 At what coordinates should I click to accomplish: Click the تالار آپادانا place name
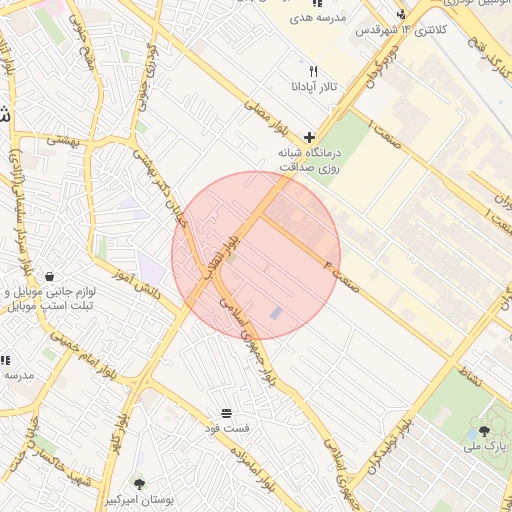[x=314, y=87]
